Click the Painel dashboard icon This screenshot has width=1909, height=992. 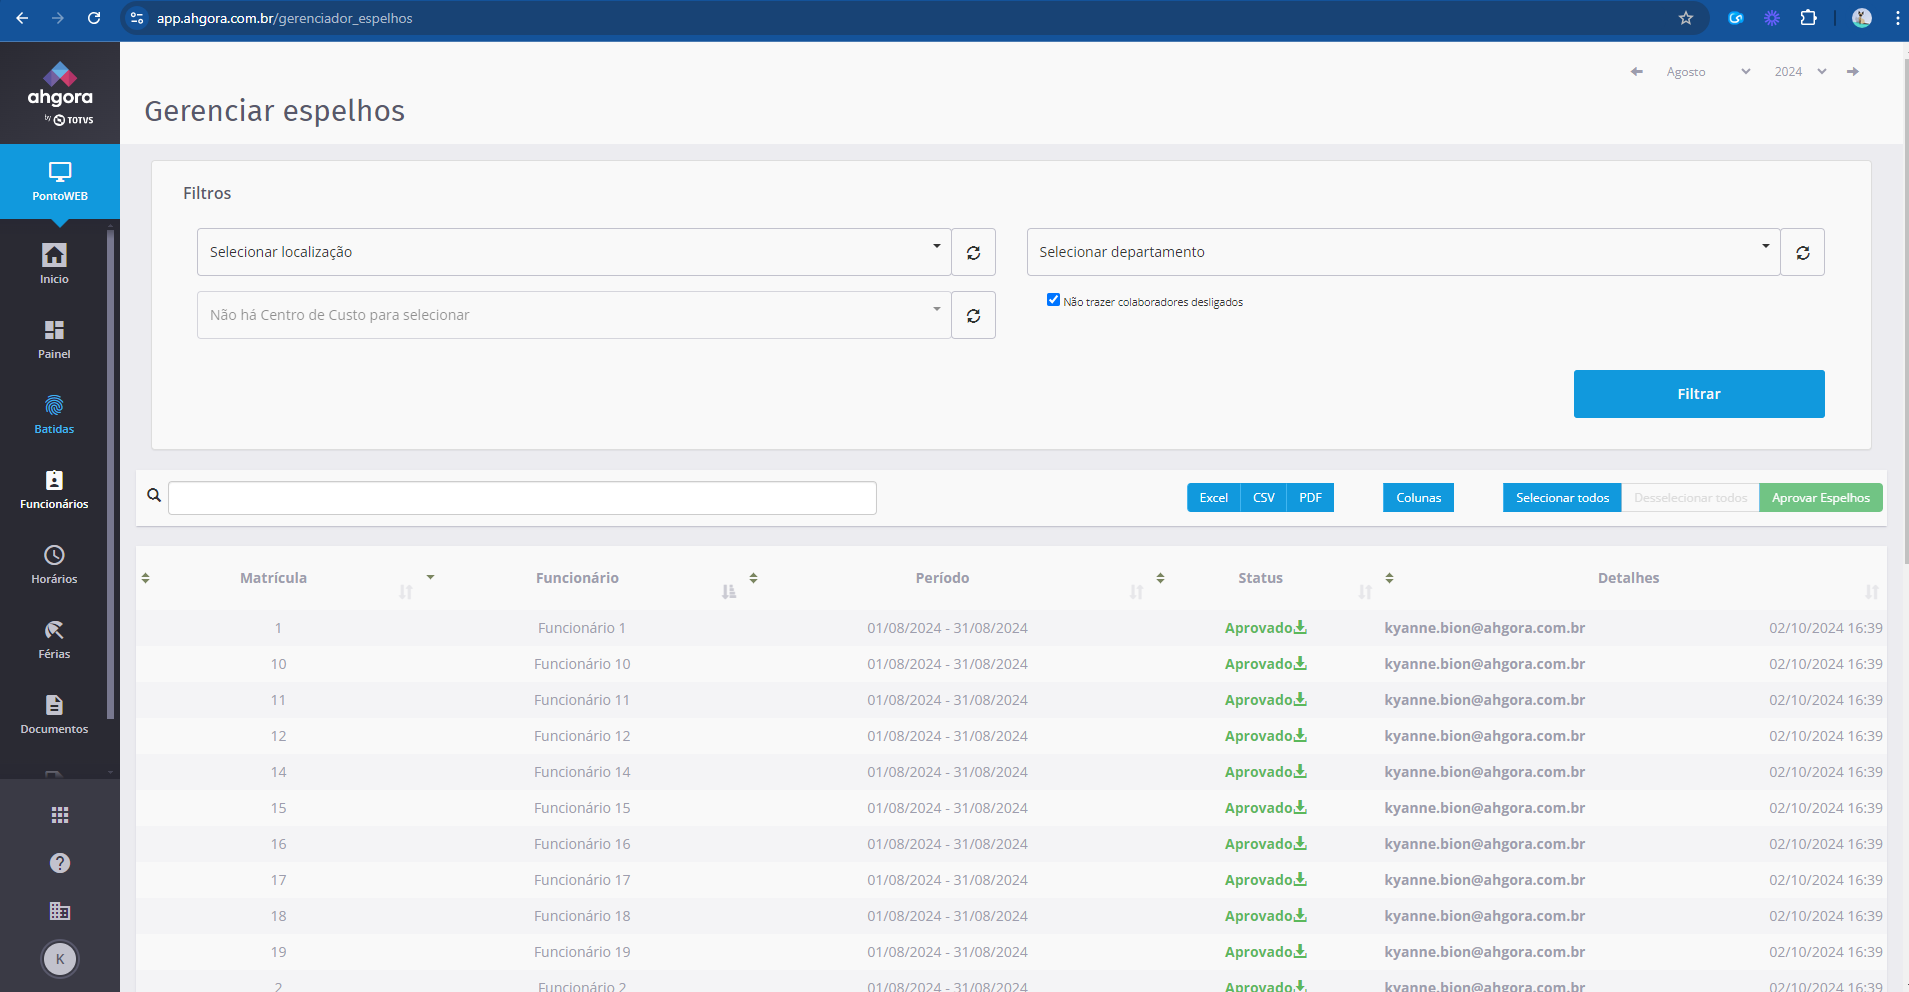[54, 330]
